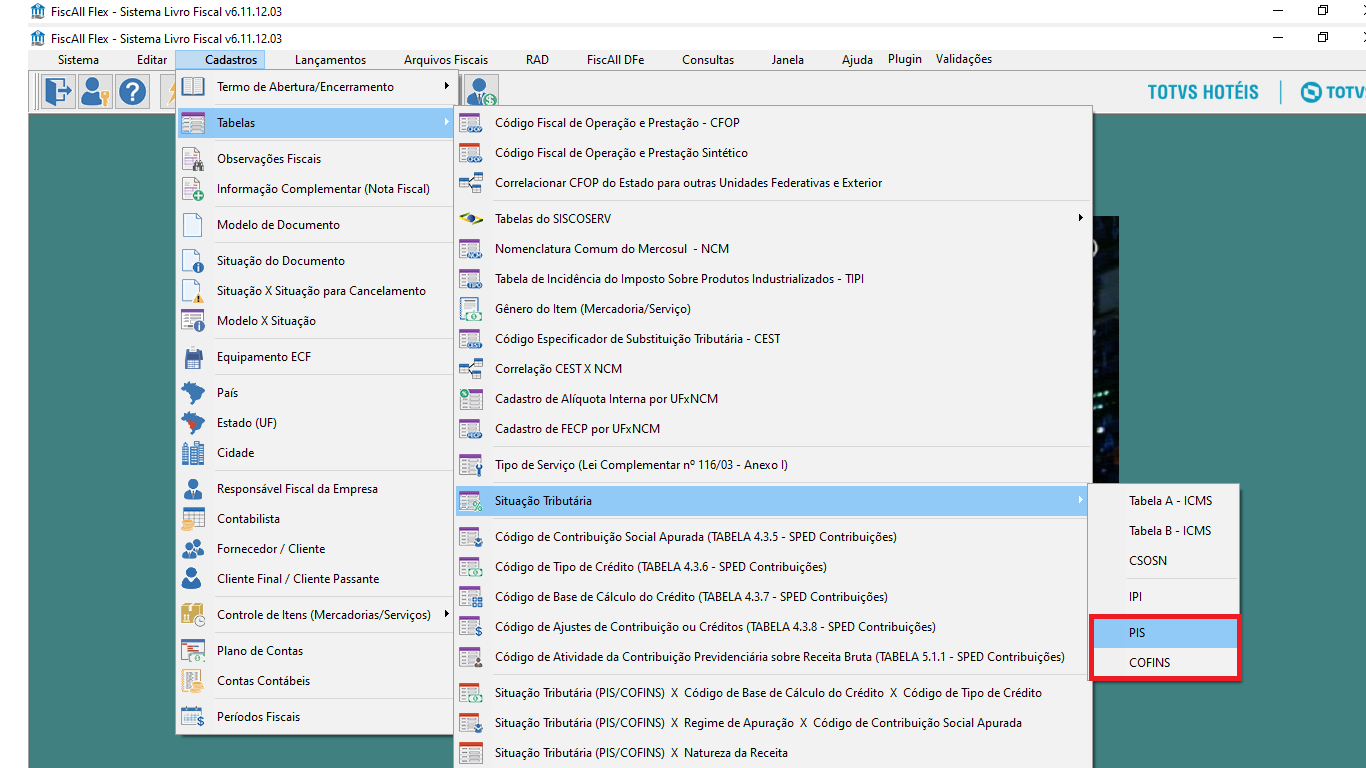Select Tabela A - ICMS
Image resolution: width=1366 pixels, height=768 pixels.
pyautogui.click(x=1164, y=501)
